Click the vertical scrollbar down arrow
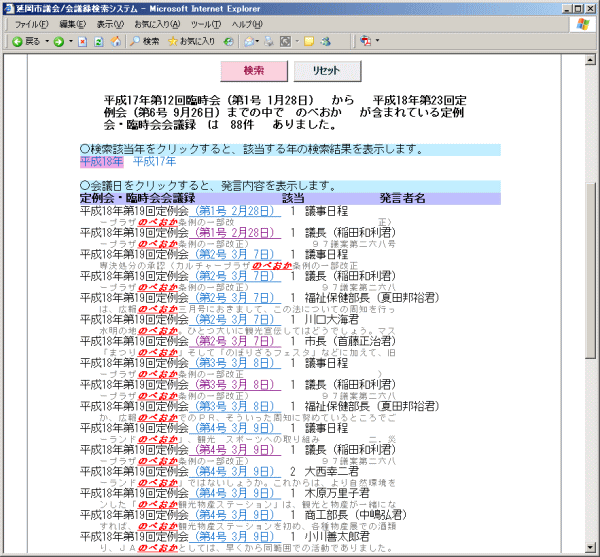Image resolution: width=600 pixels, height=557 pixels. pyautogui.click(x=590, y=547)
